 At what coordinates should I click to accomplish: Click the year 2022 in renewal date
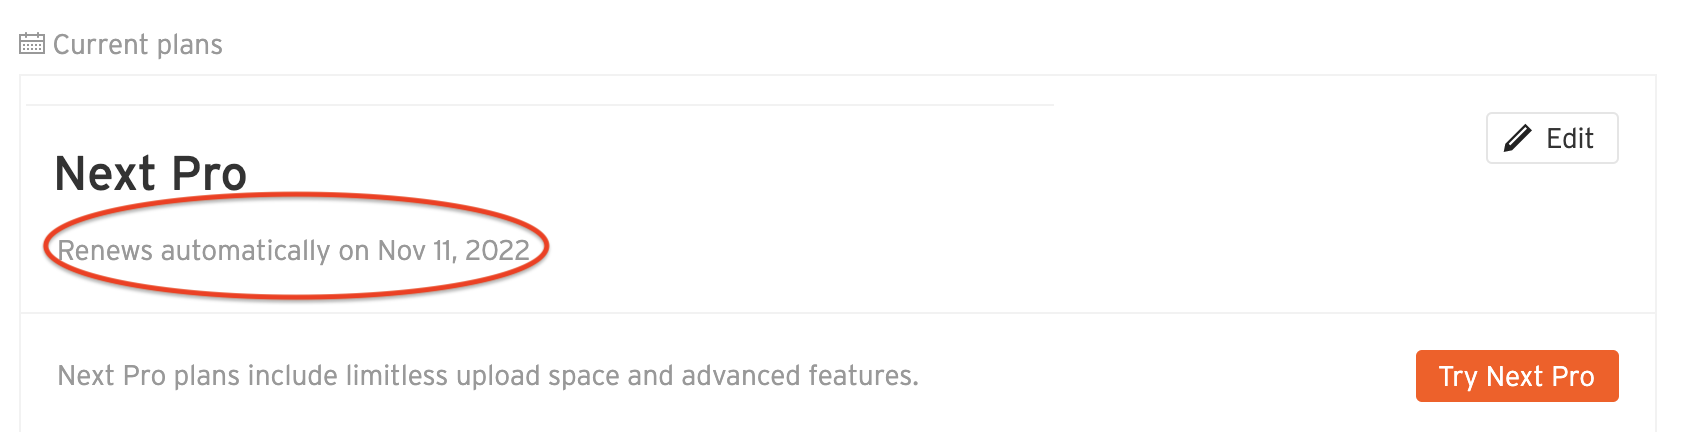497,250
